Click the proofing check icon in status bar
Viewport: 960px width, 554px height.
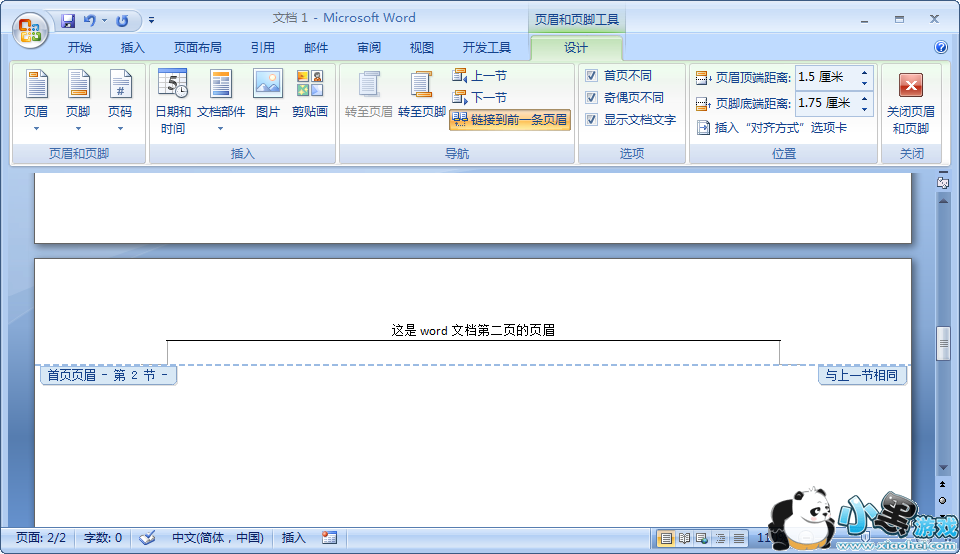[147, 538]
